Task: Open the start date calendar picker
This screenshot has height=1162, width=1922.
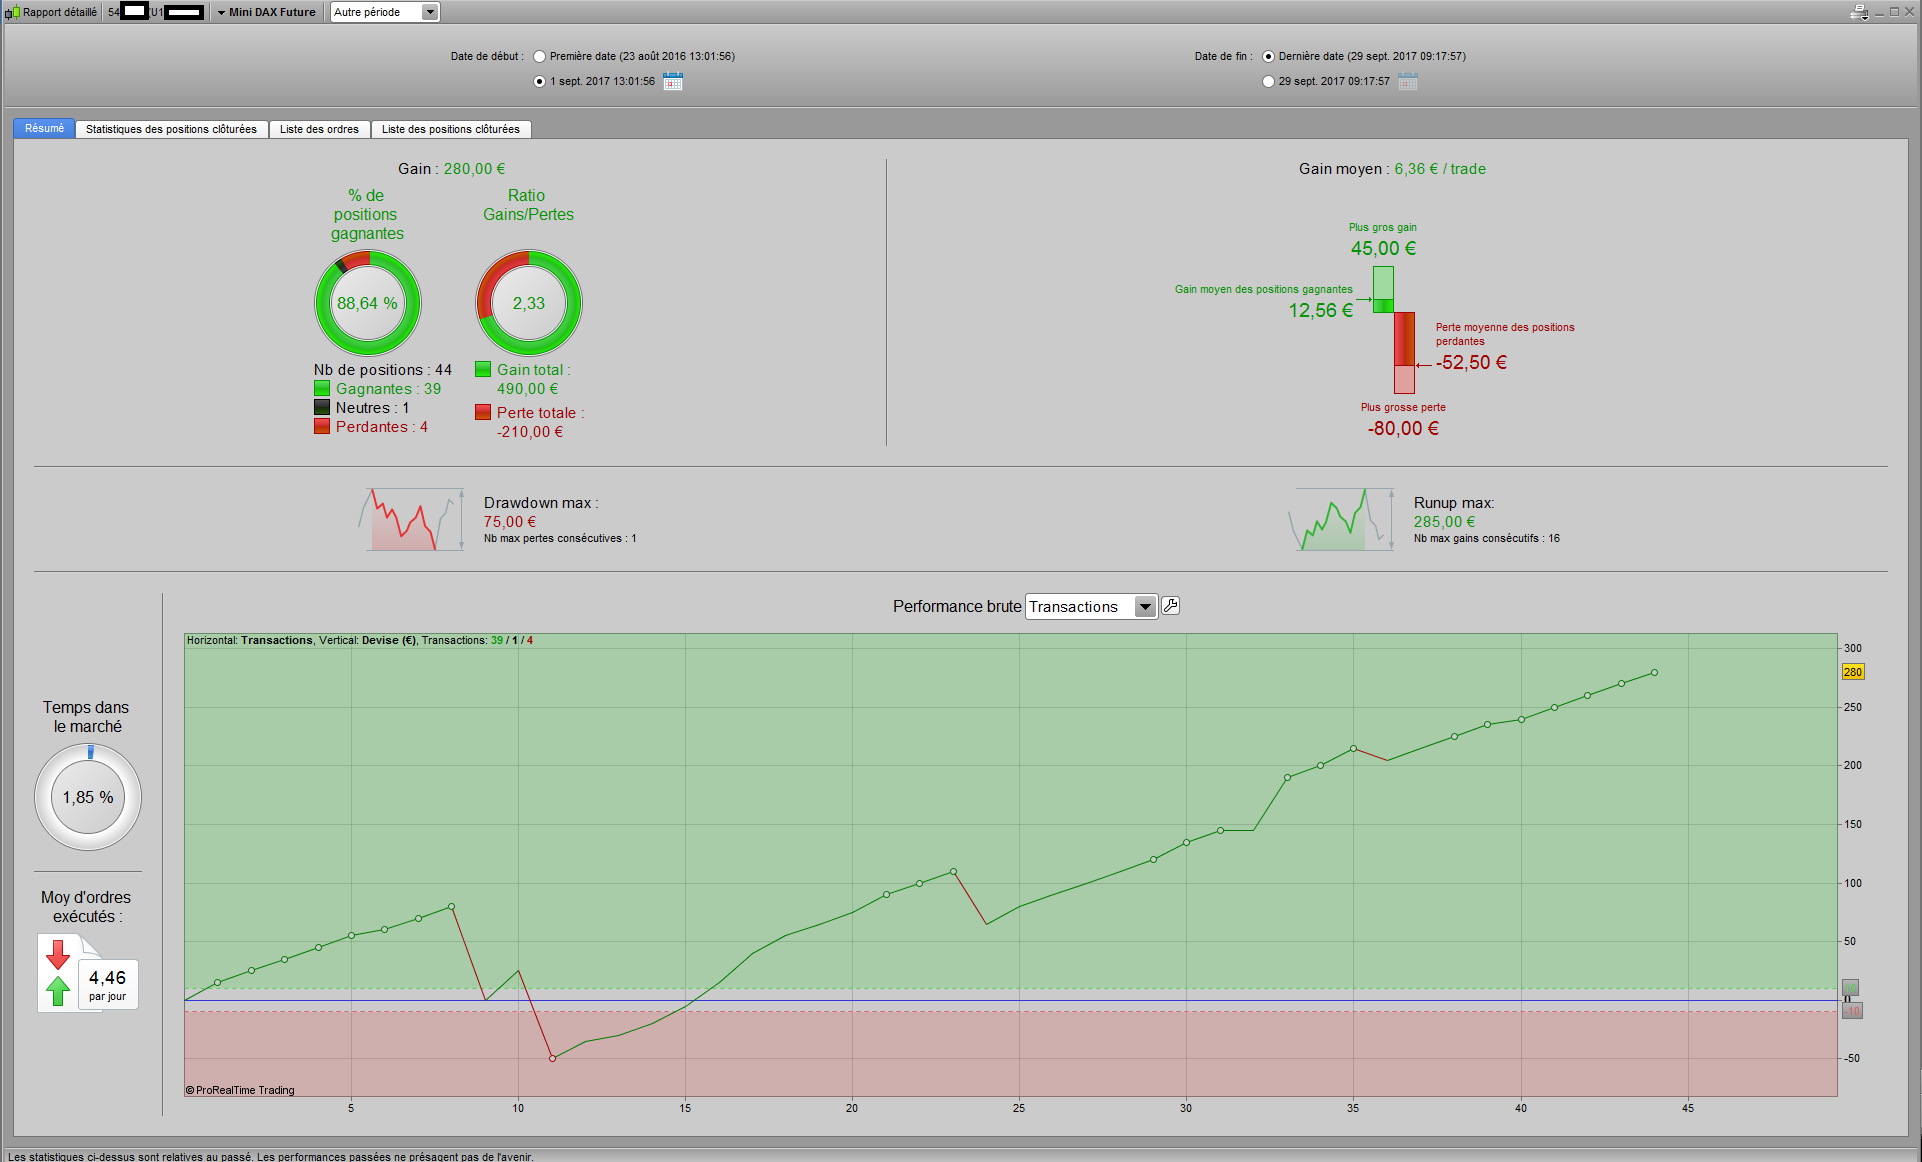Action: [x=673, y=82]
